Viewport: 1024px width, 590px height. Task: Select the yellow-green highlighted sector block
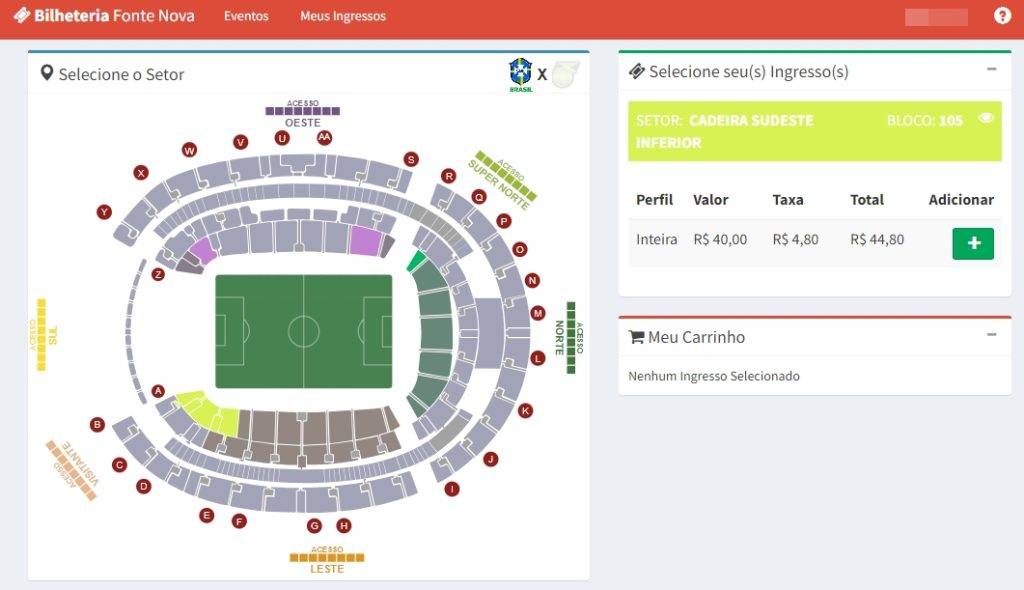tap(209, 412)
